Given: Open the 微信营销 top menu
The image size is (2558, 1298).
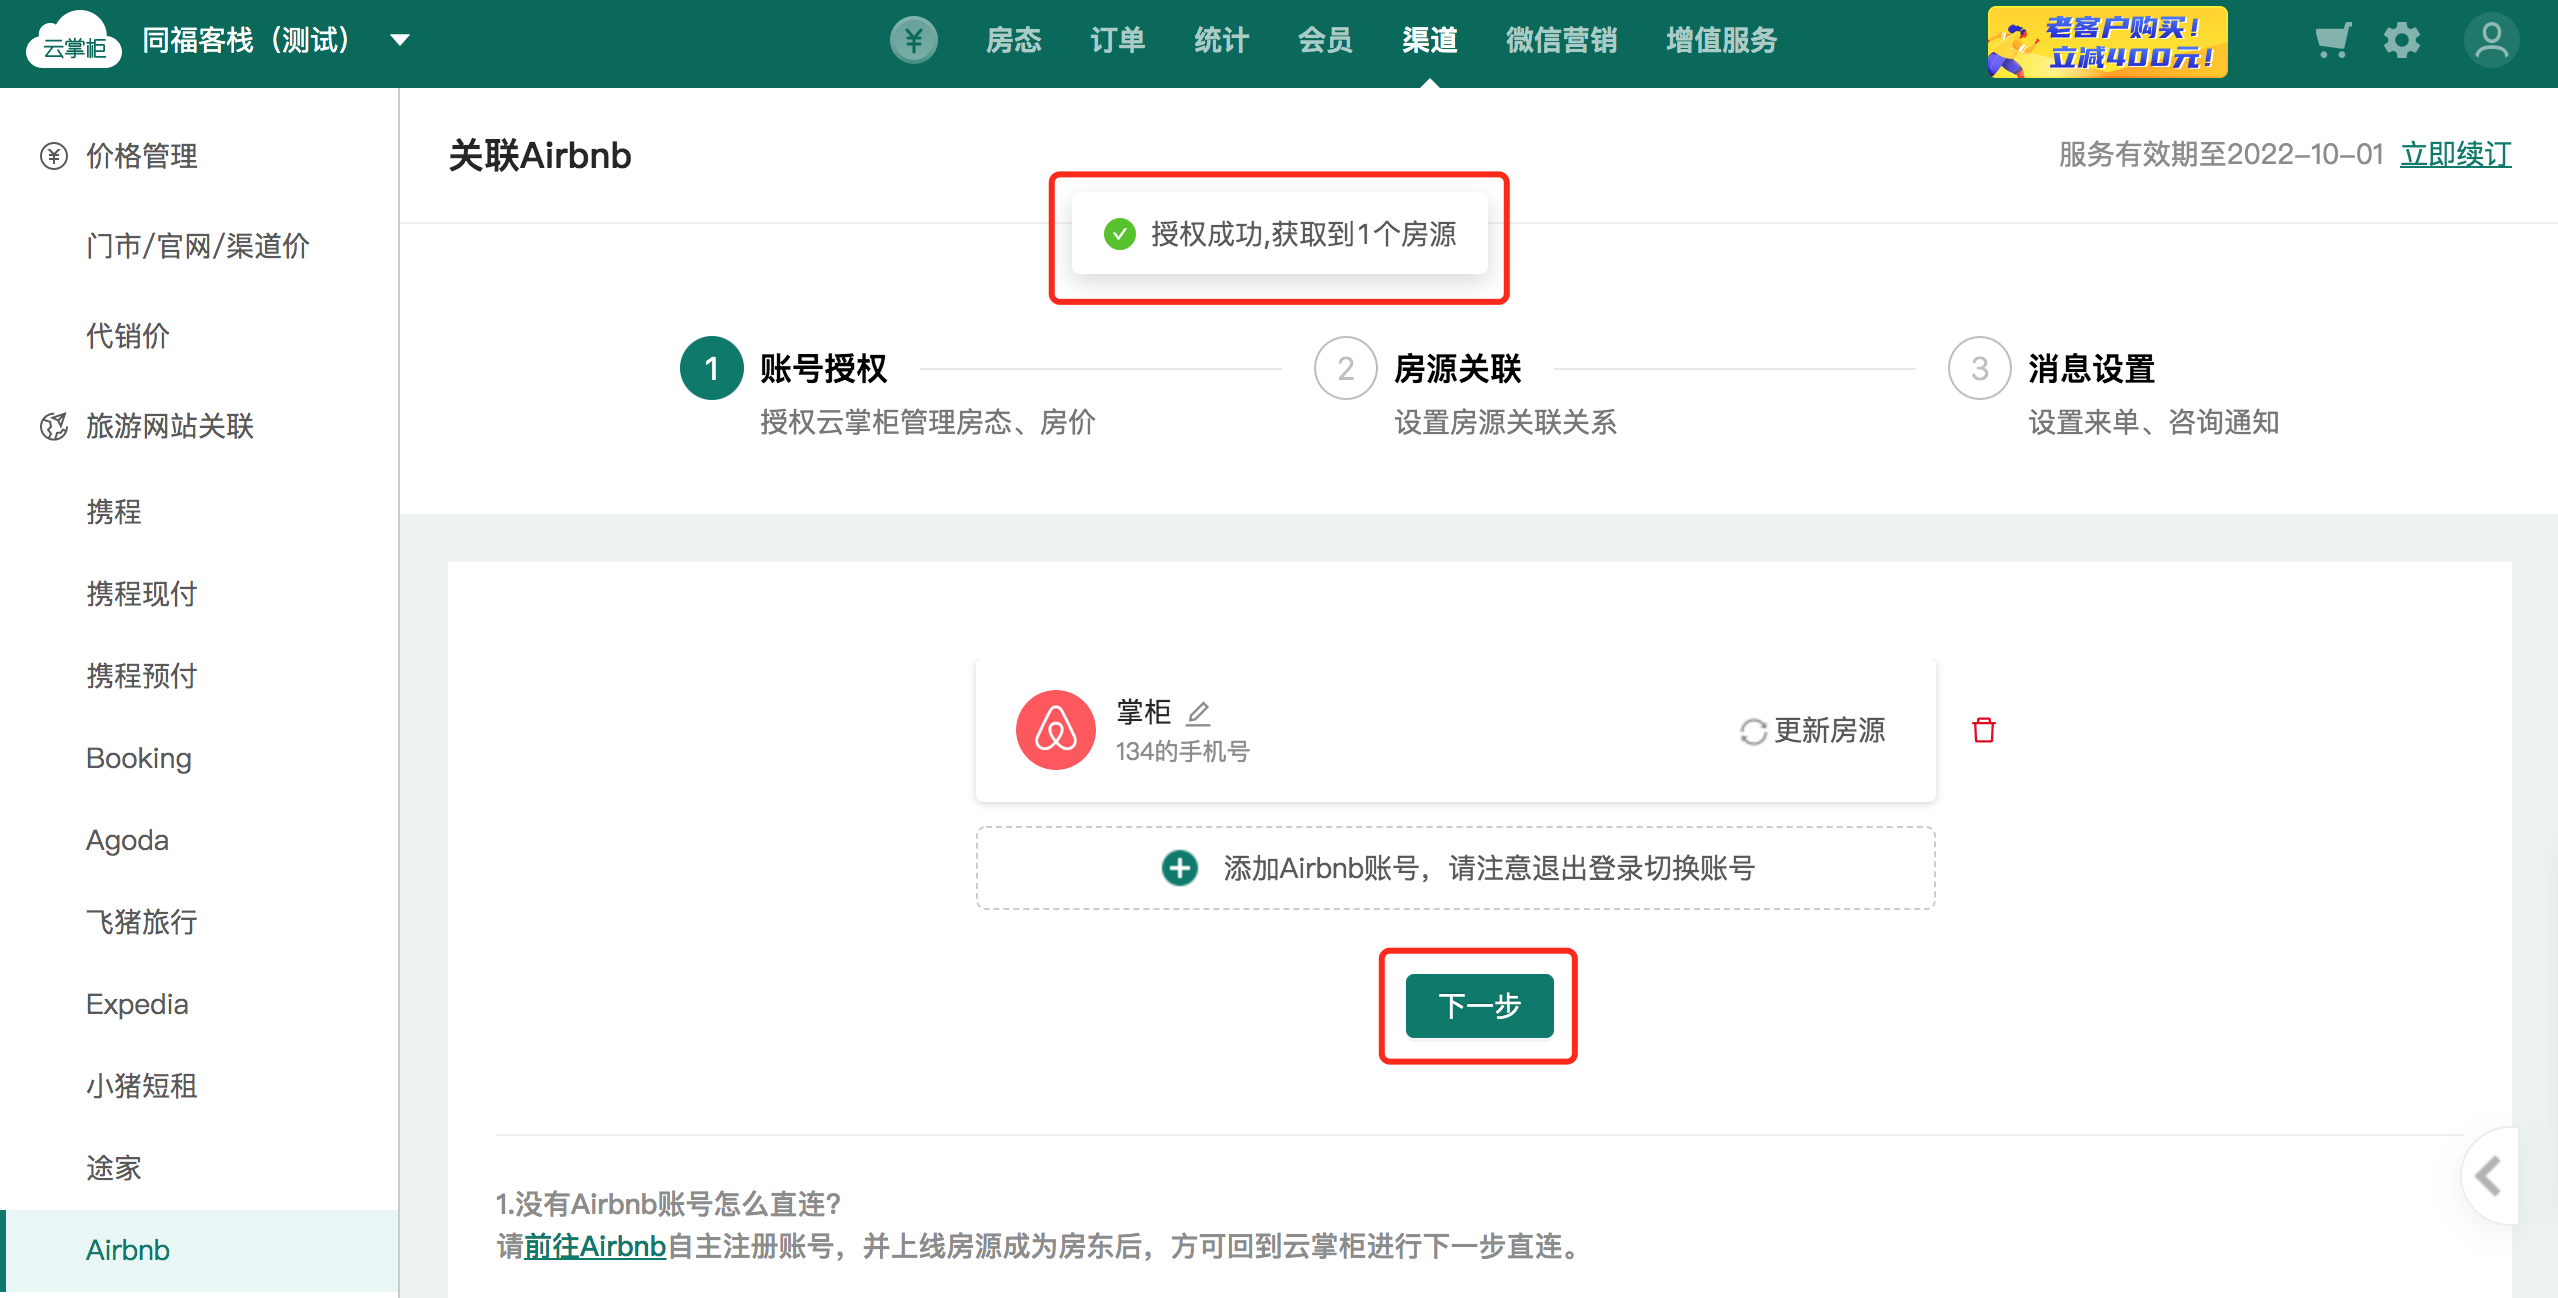Looking at the screenshot, I should point(1560,41).
